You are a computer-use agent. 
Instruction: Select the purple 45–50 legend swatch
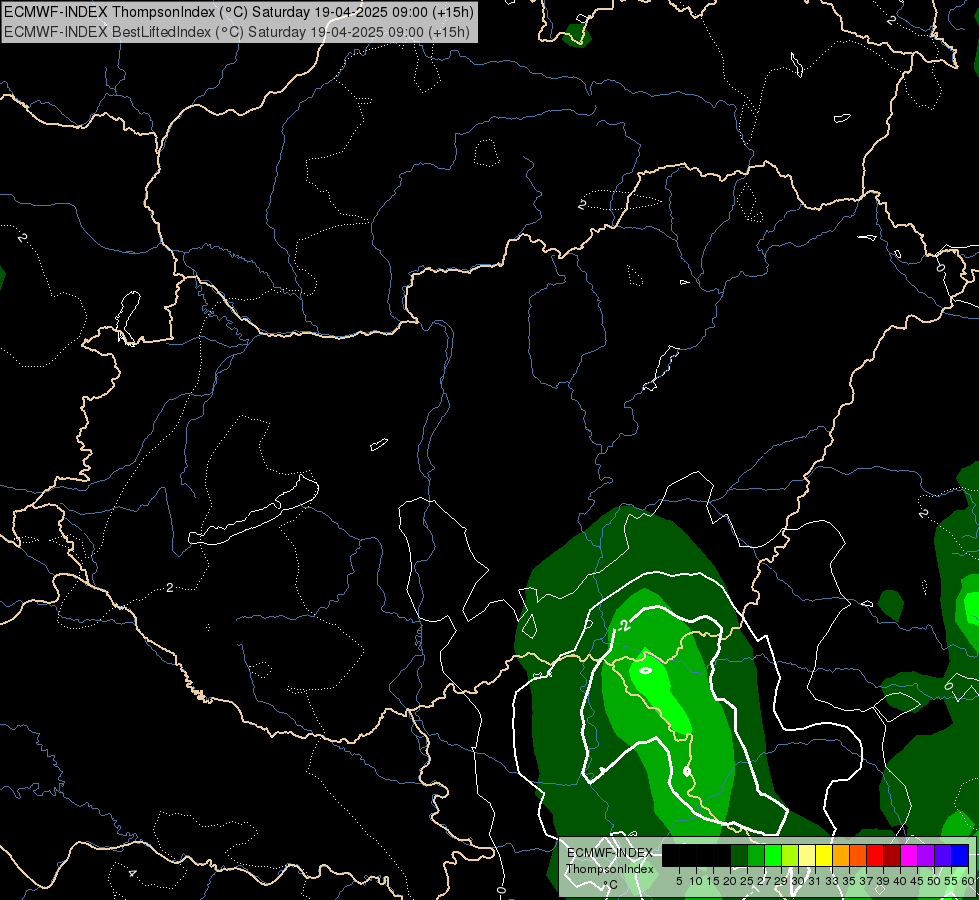click(x=926, y=856)
